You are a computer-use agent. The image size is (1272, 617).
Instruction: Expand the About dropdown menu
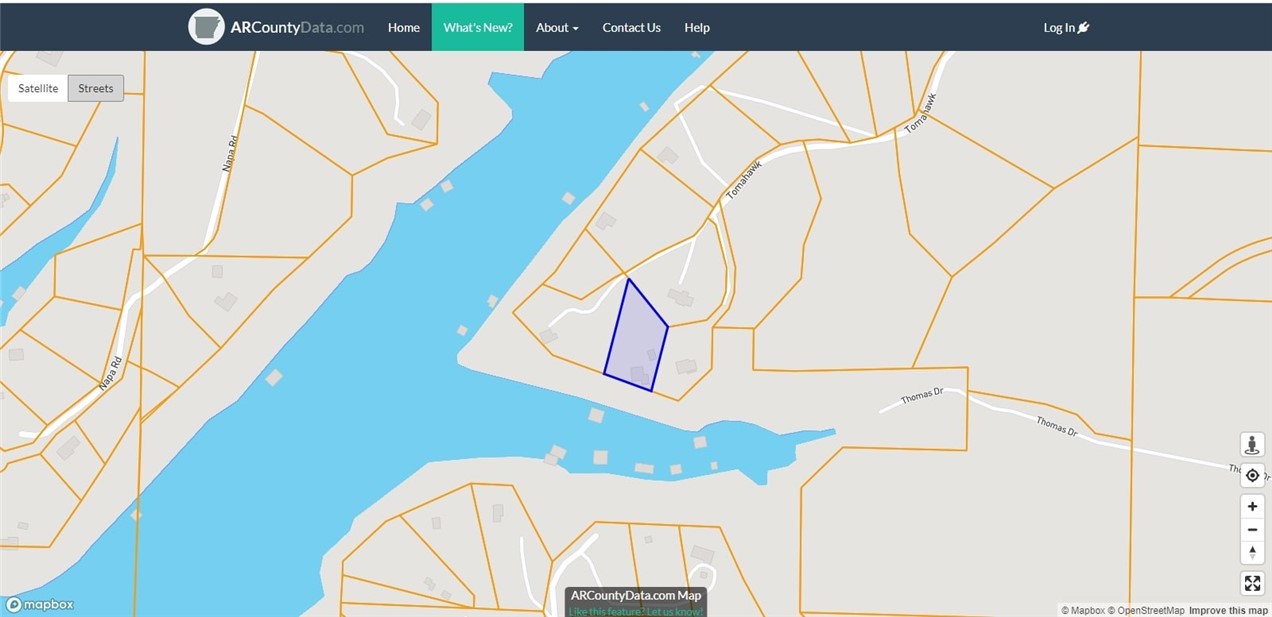[x=557, y=28]
